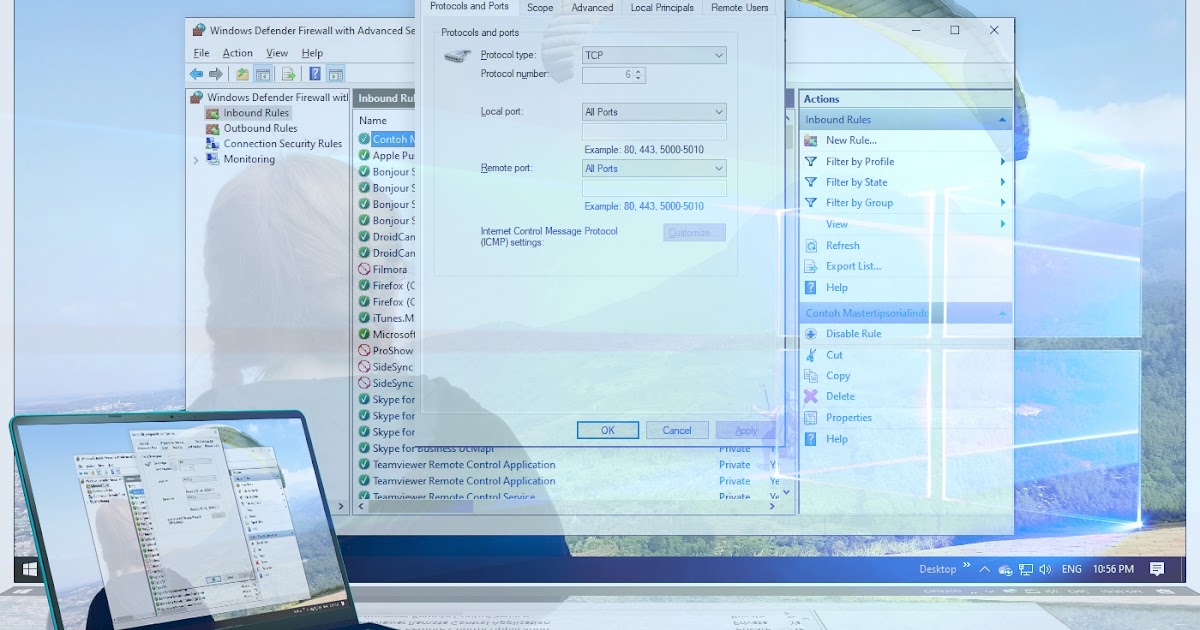Switch to the Scope tab
The image size is (1200, 630).
(x=540, y=7)
